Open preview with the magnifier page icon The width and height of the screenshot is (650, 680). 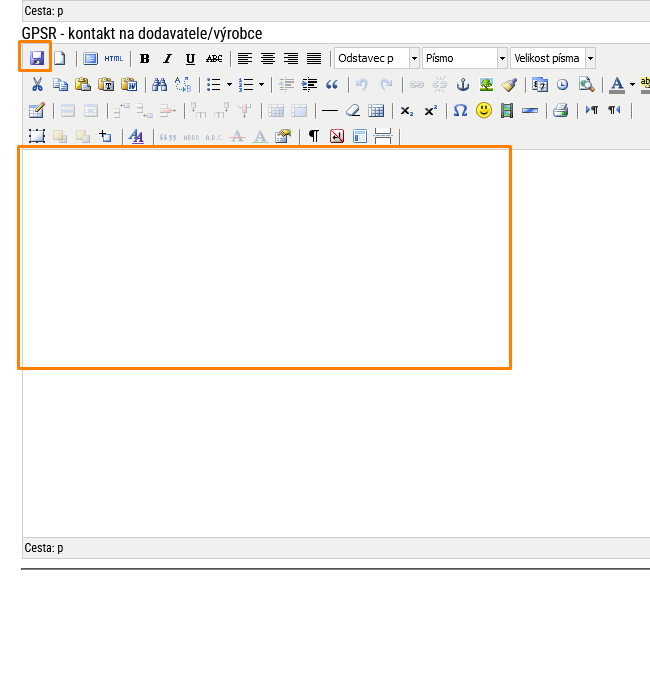pos(586,84)
